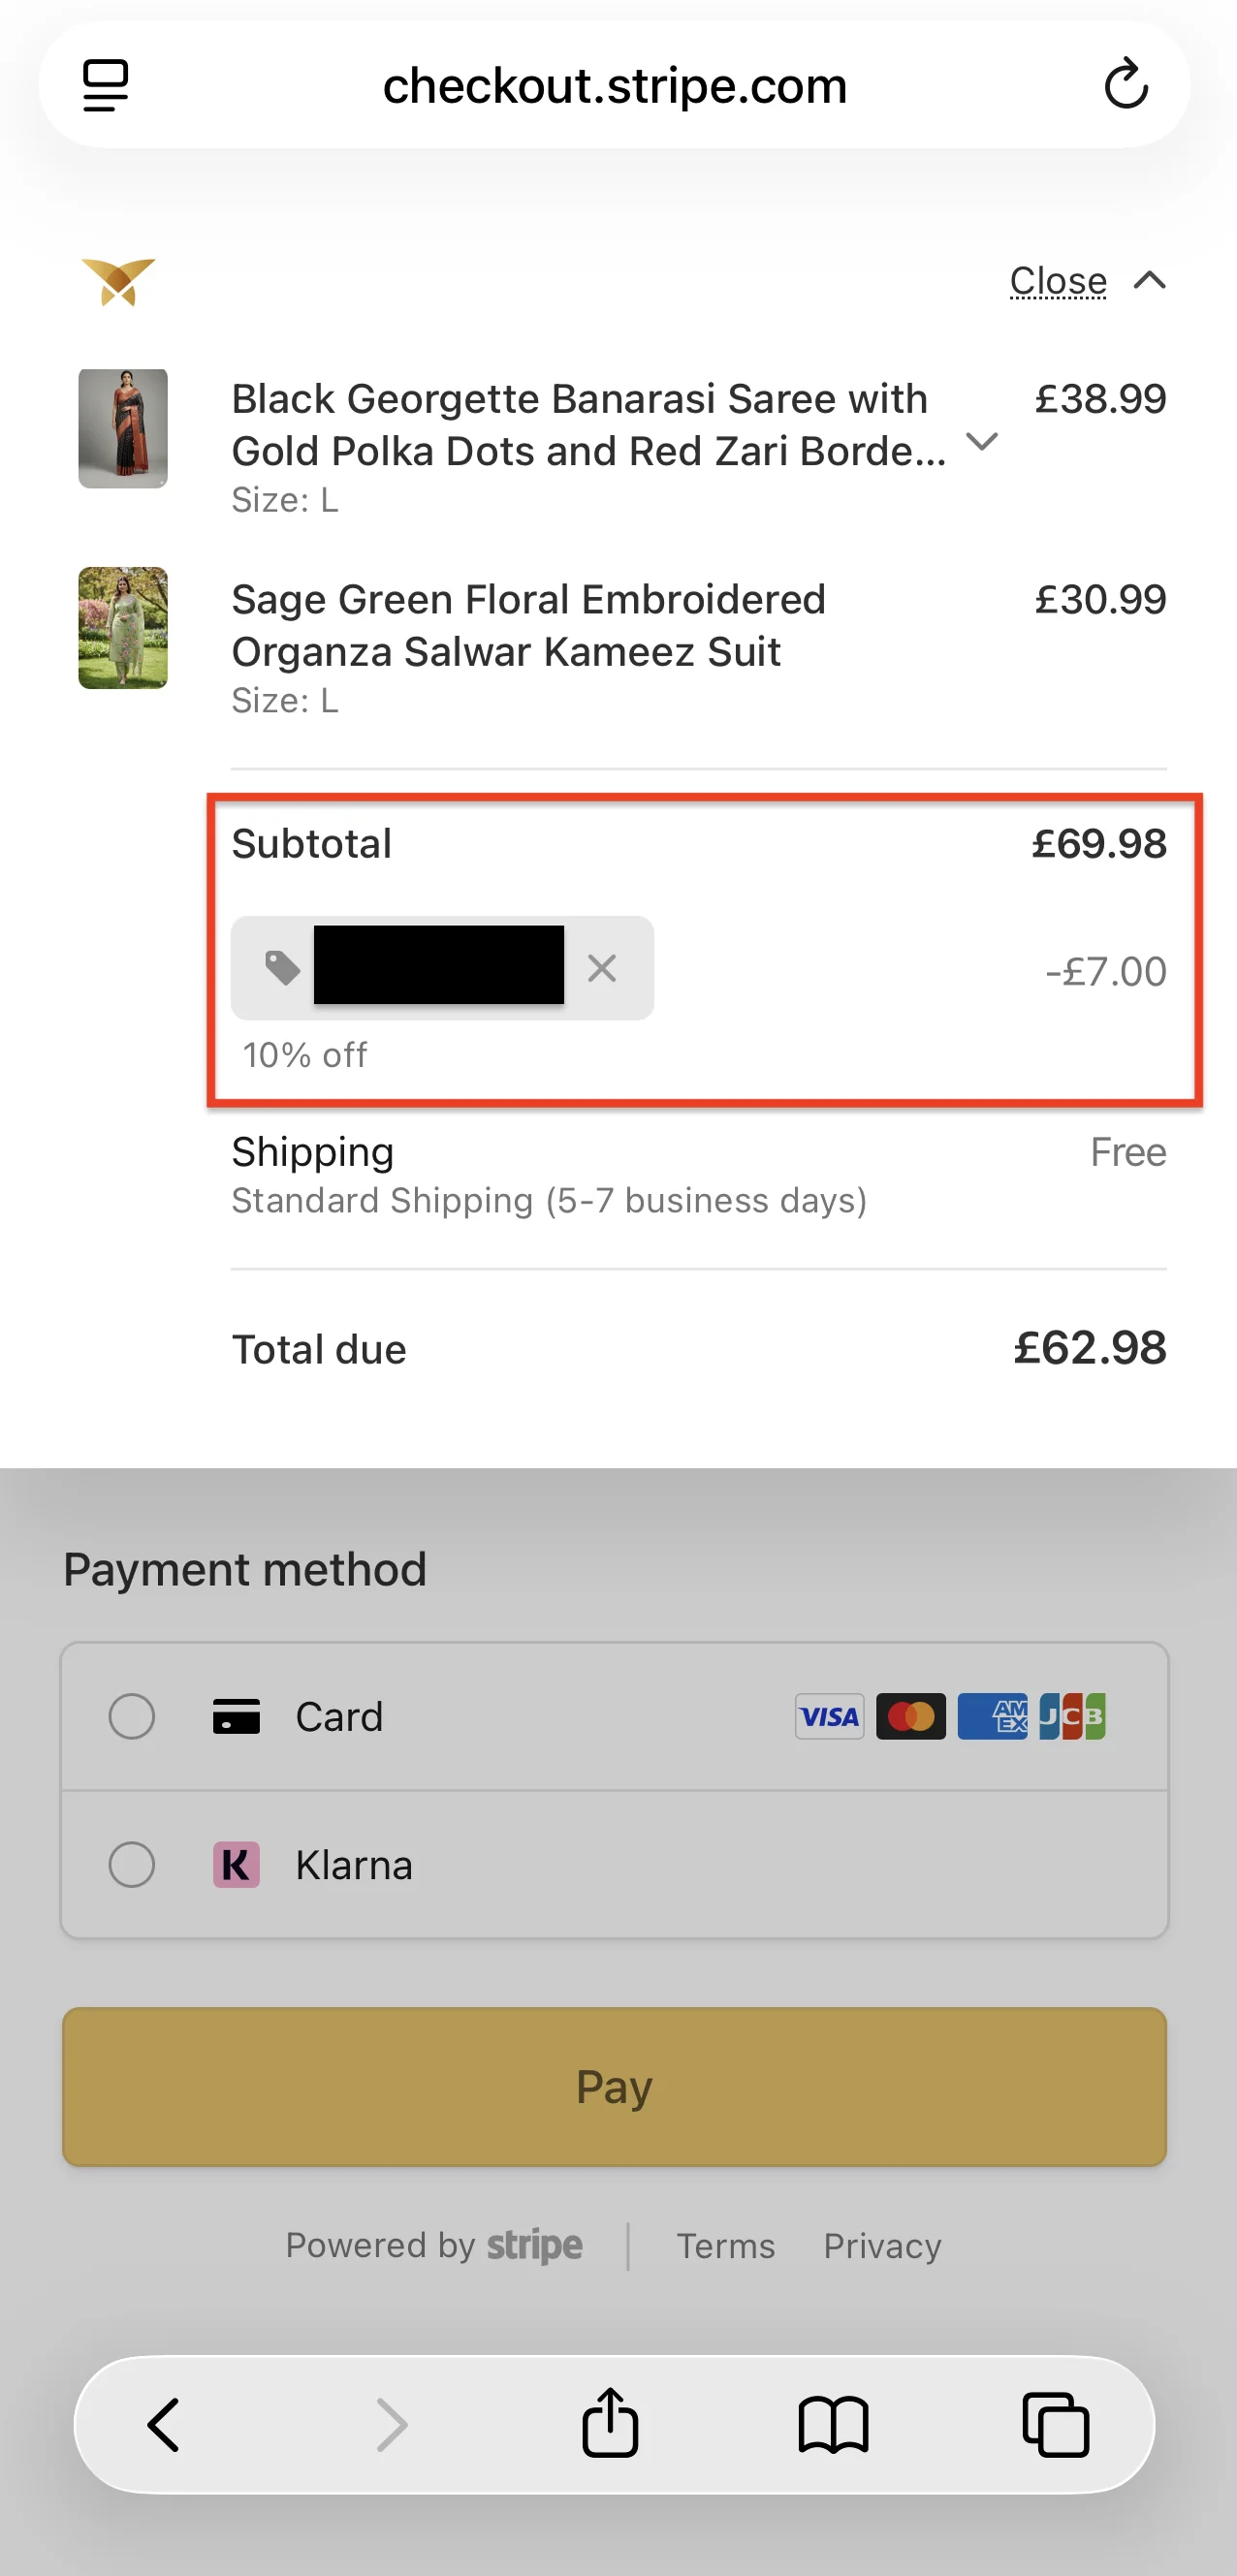Click the Visa card logo
1237x2576 pixels.
828,1717
